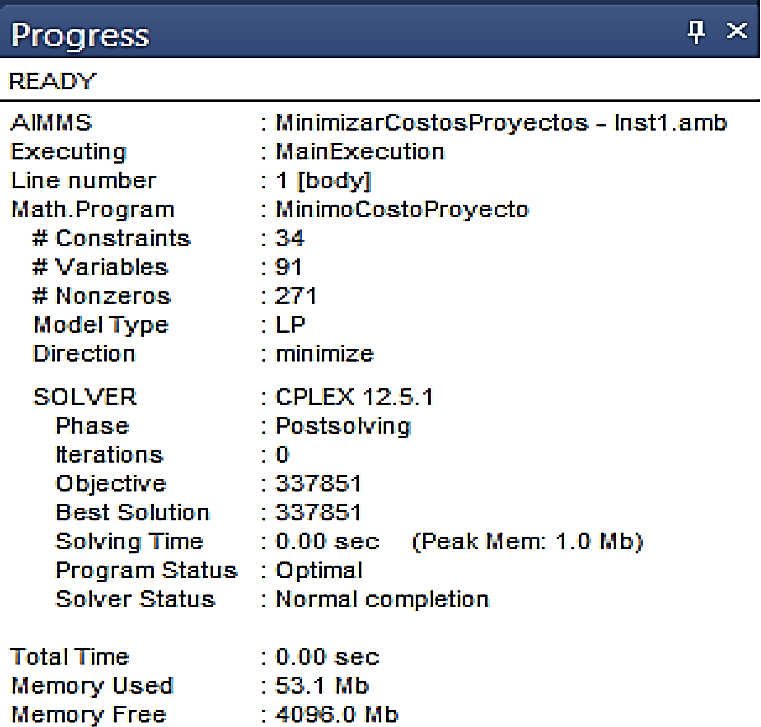Click the # Variables value 91
Screen dimensions: 761x727
(289, 268)
